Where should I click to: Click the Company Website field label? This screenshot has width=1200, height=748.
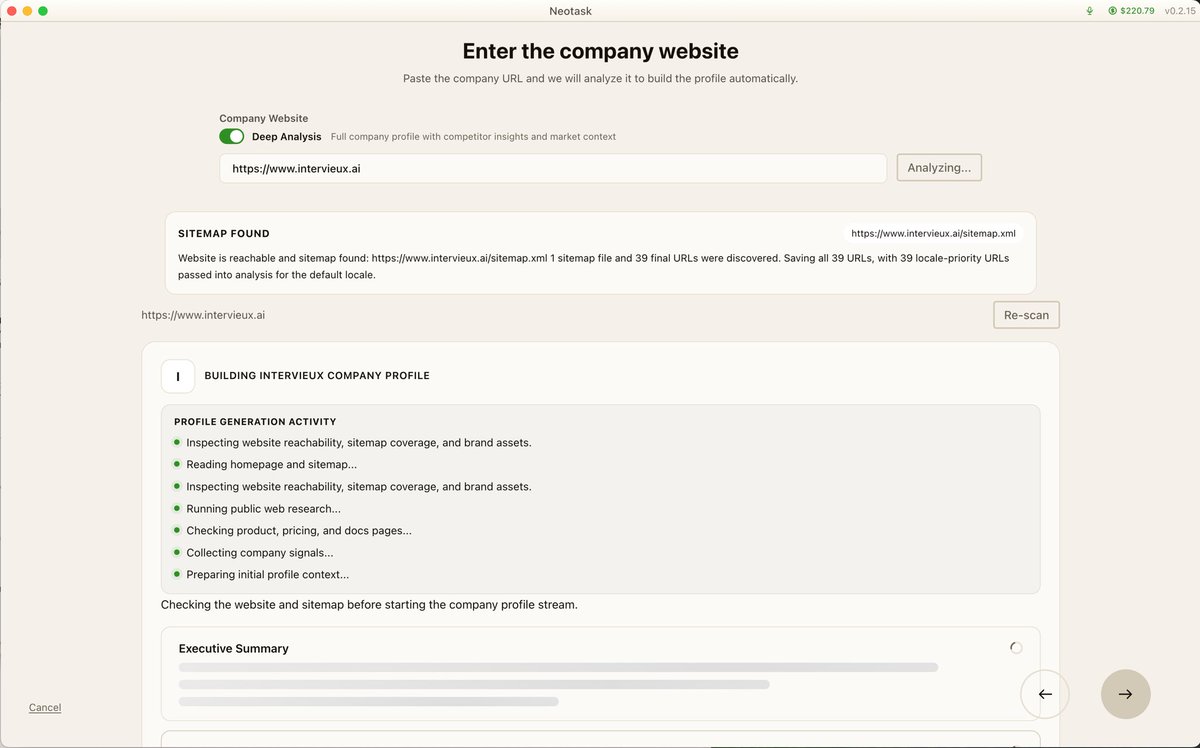264,118
